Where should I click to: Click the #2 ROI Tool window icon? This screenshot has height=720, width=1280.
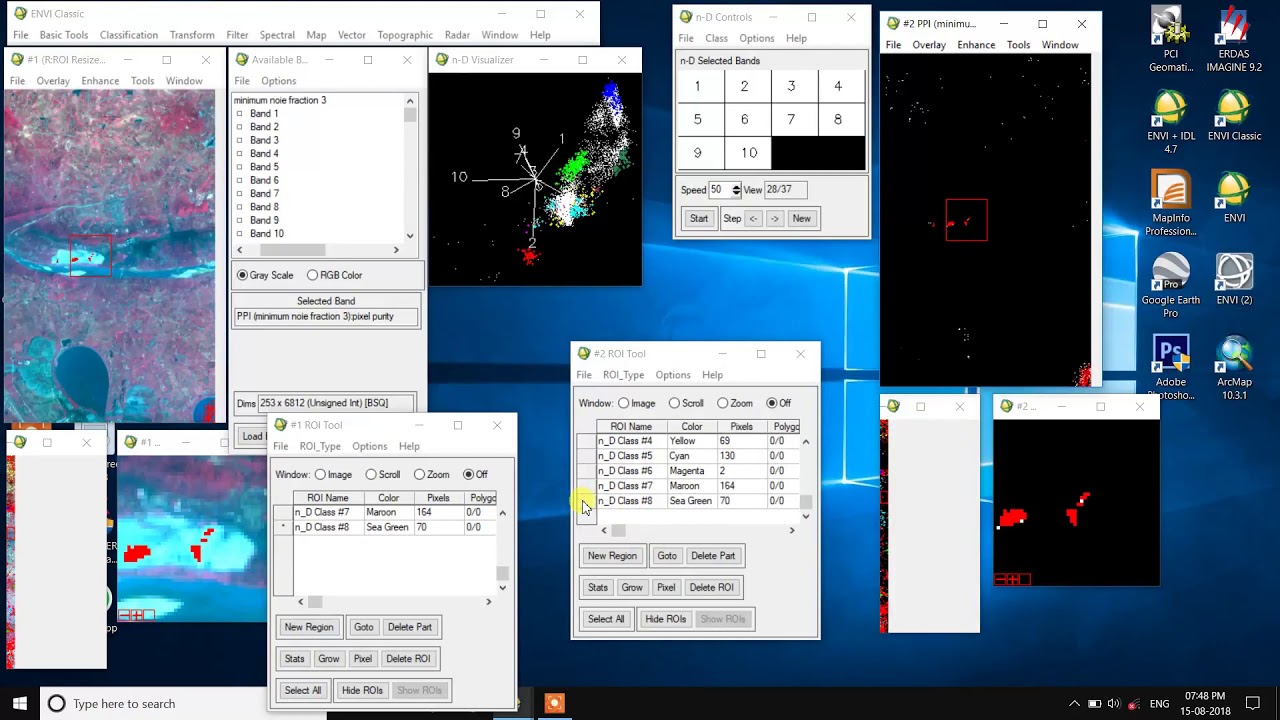click(x=584, y=353)
